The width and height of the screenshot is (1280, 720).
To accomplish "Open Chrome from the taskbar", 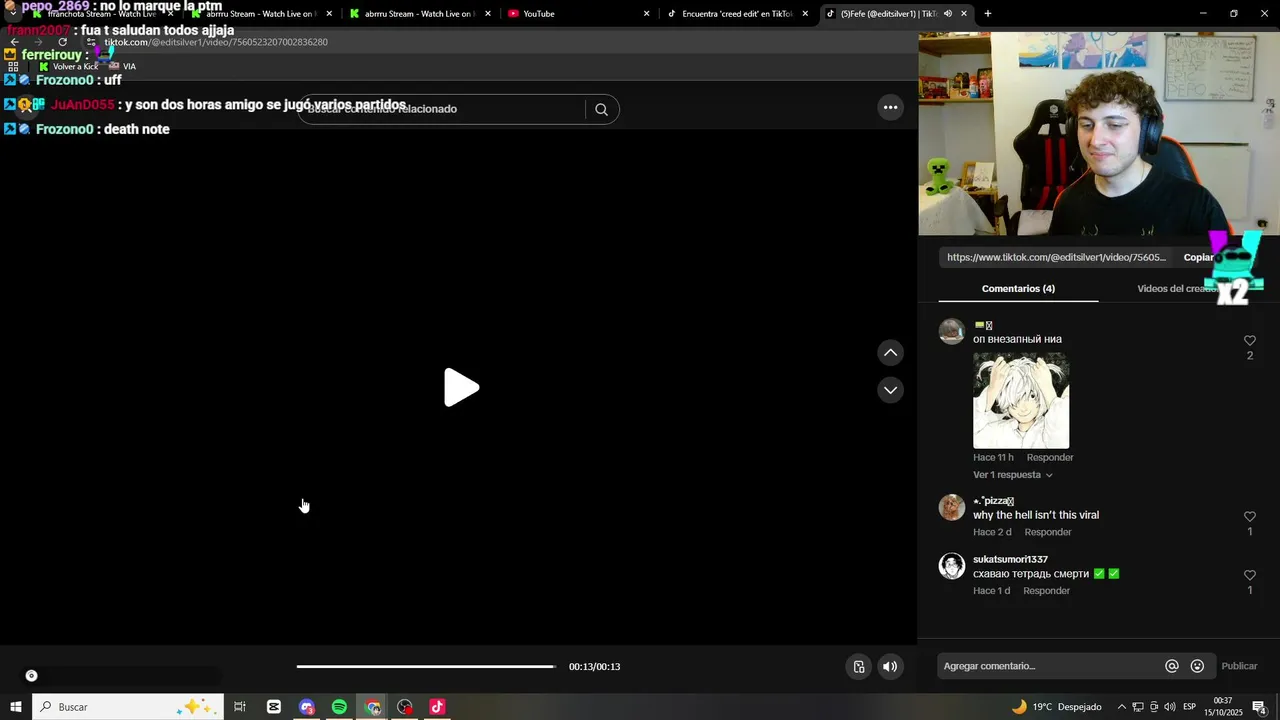I will 372,707.
